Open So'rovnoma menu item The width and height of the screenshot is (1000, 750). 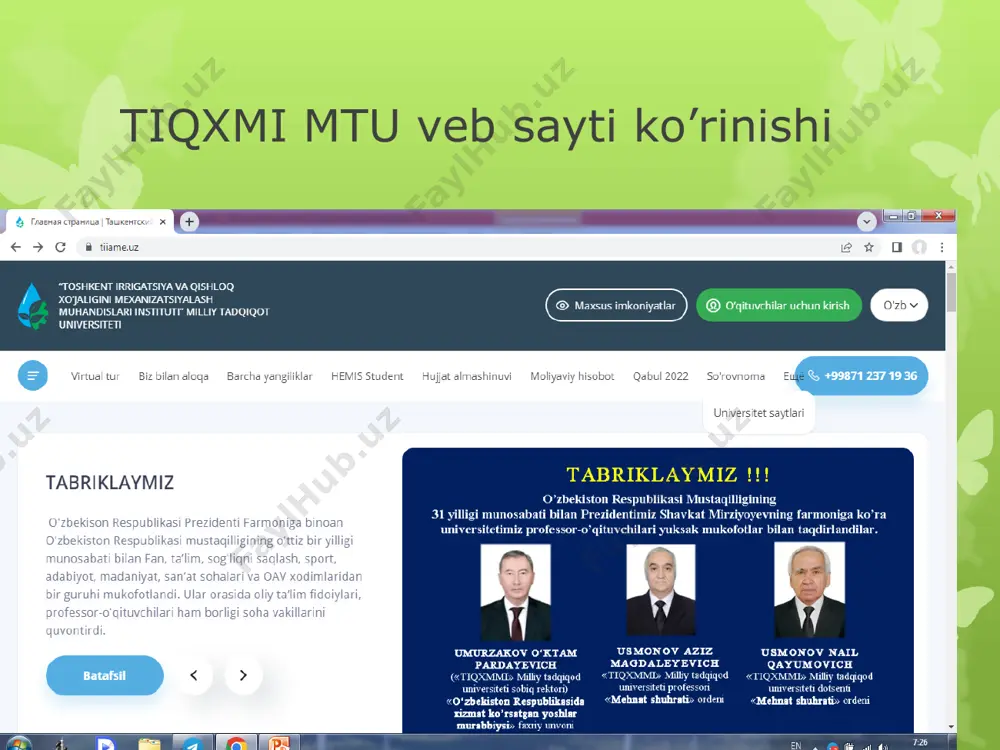(735, 376)
